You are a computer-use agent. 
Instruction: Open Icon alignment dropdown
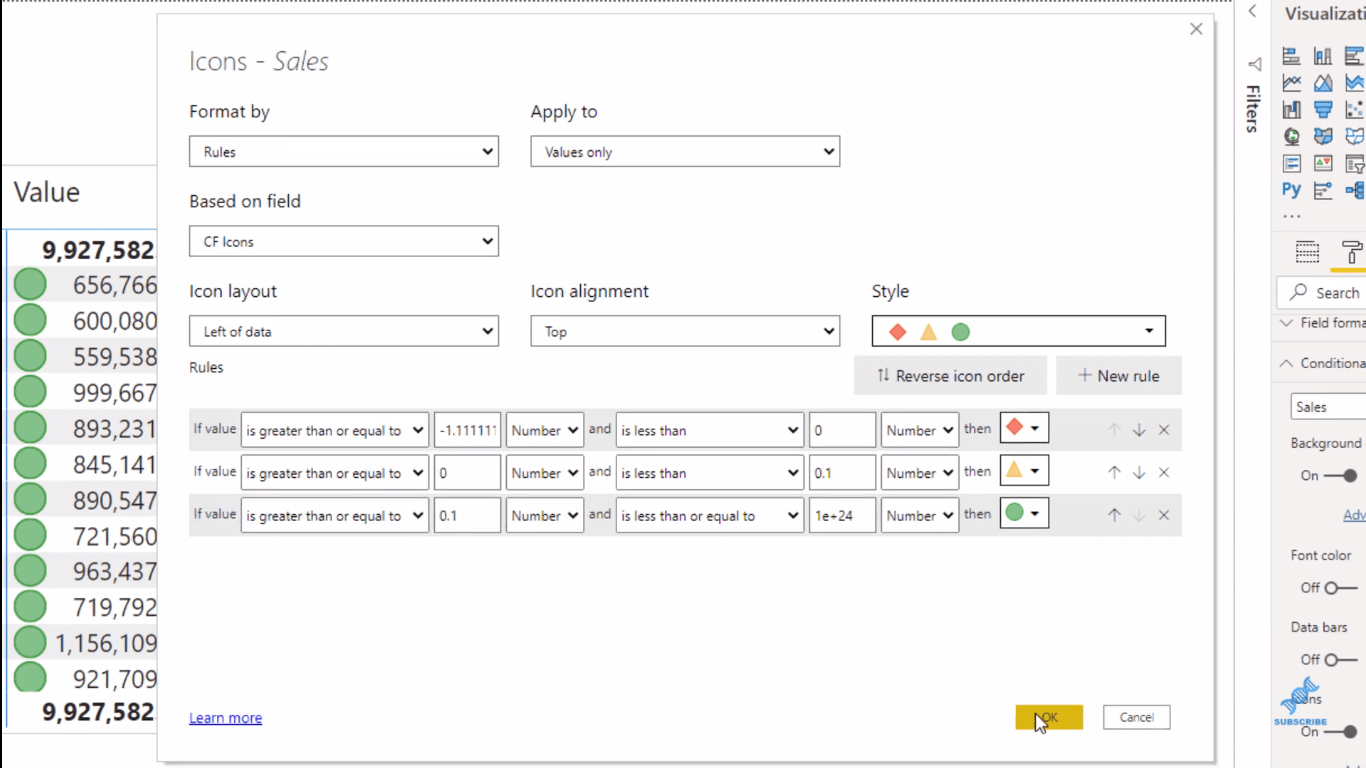point(685,331)
